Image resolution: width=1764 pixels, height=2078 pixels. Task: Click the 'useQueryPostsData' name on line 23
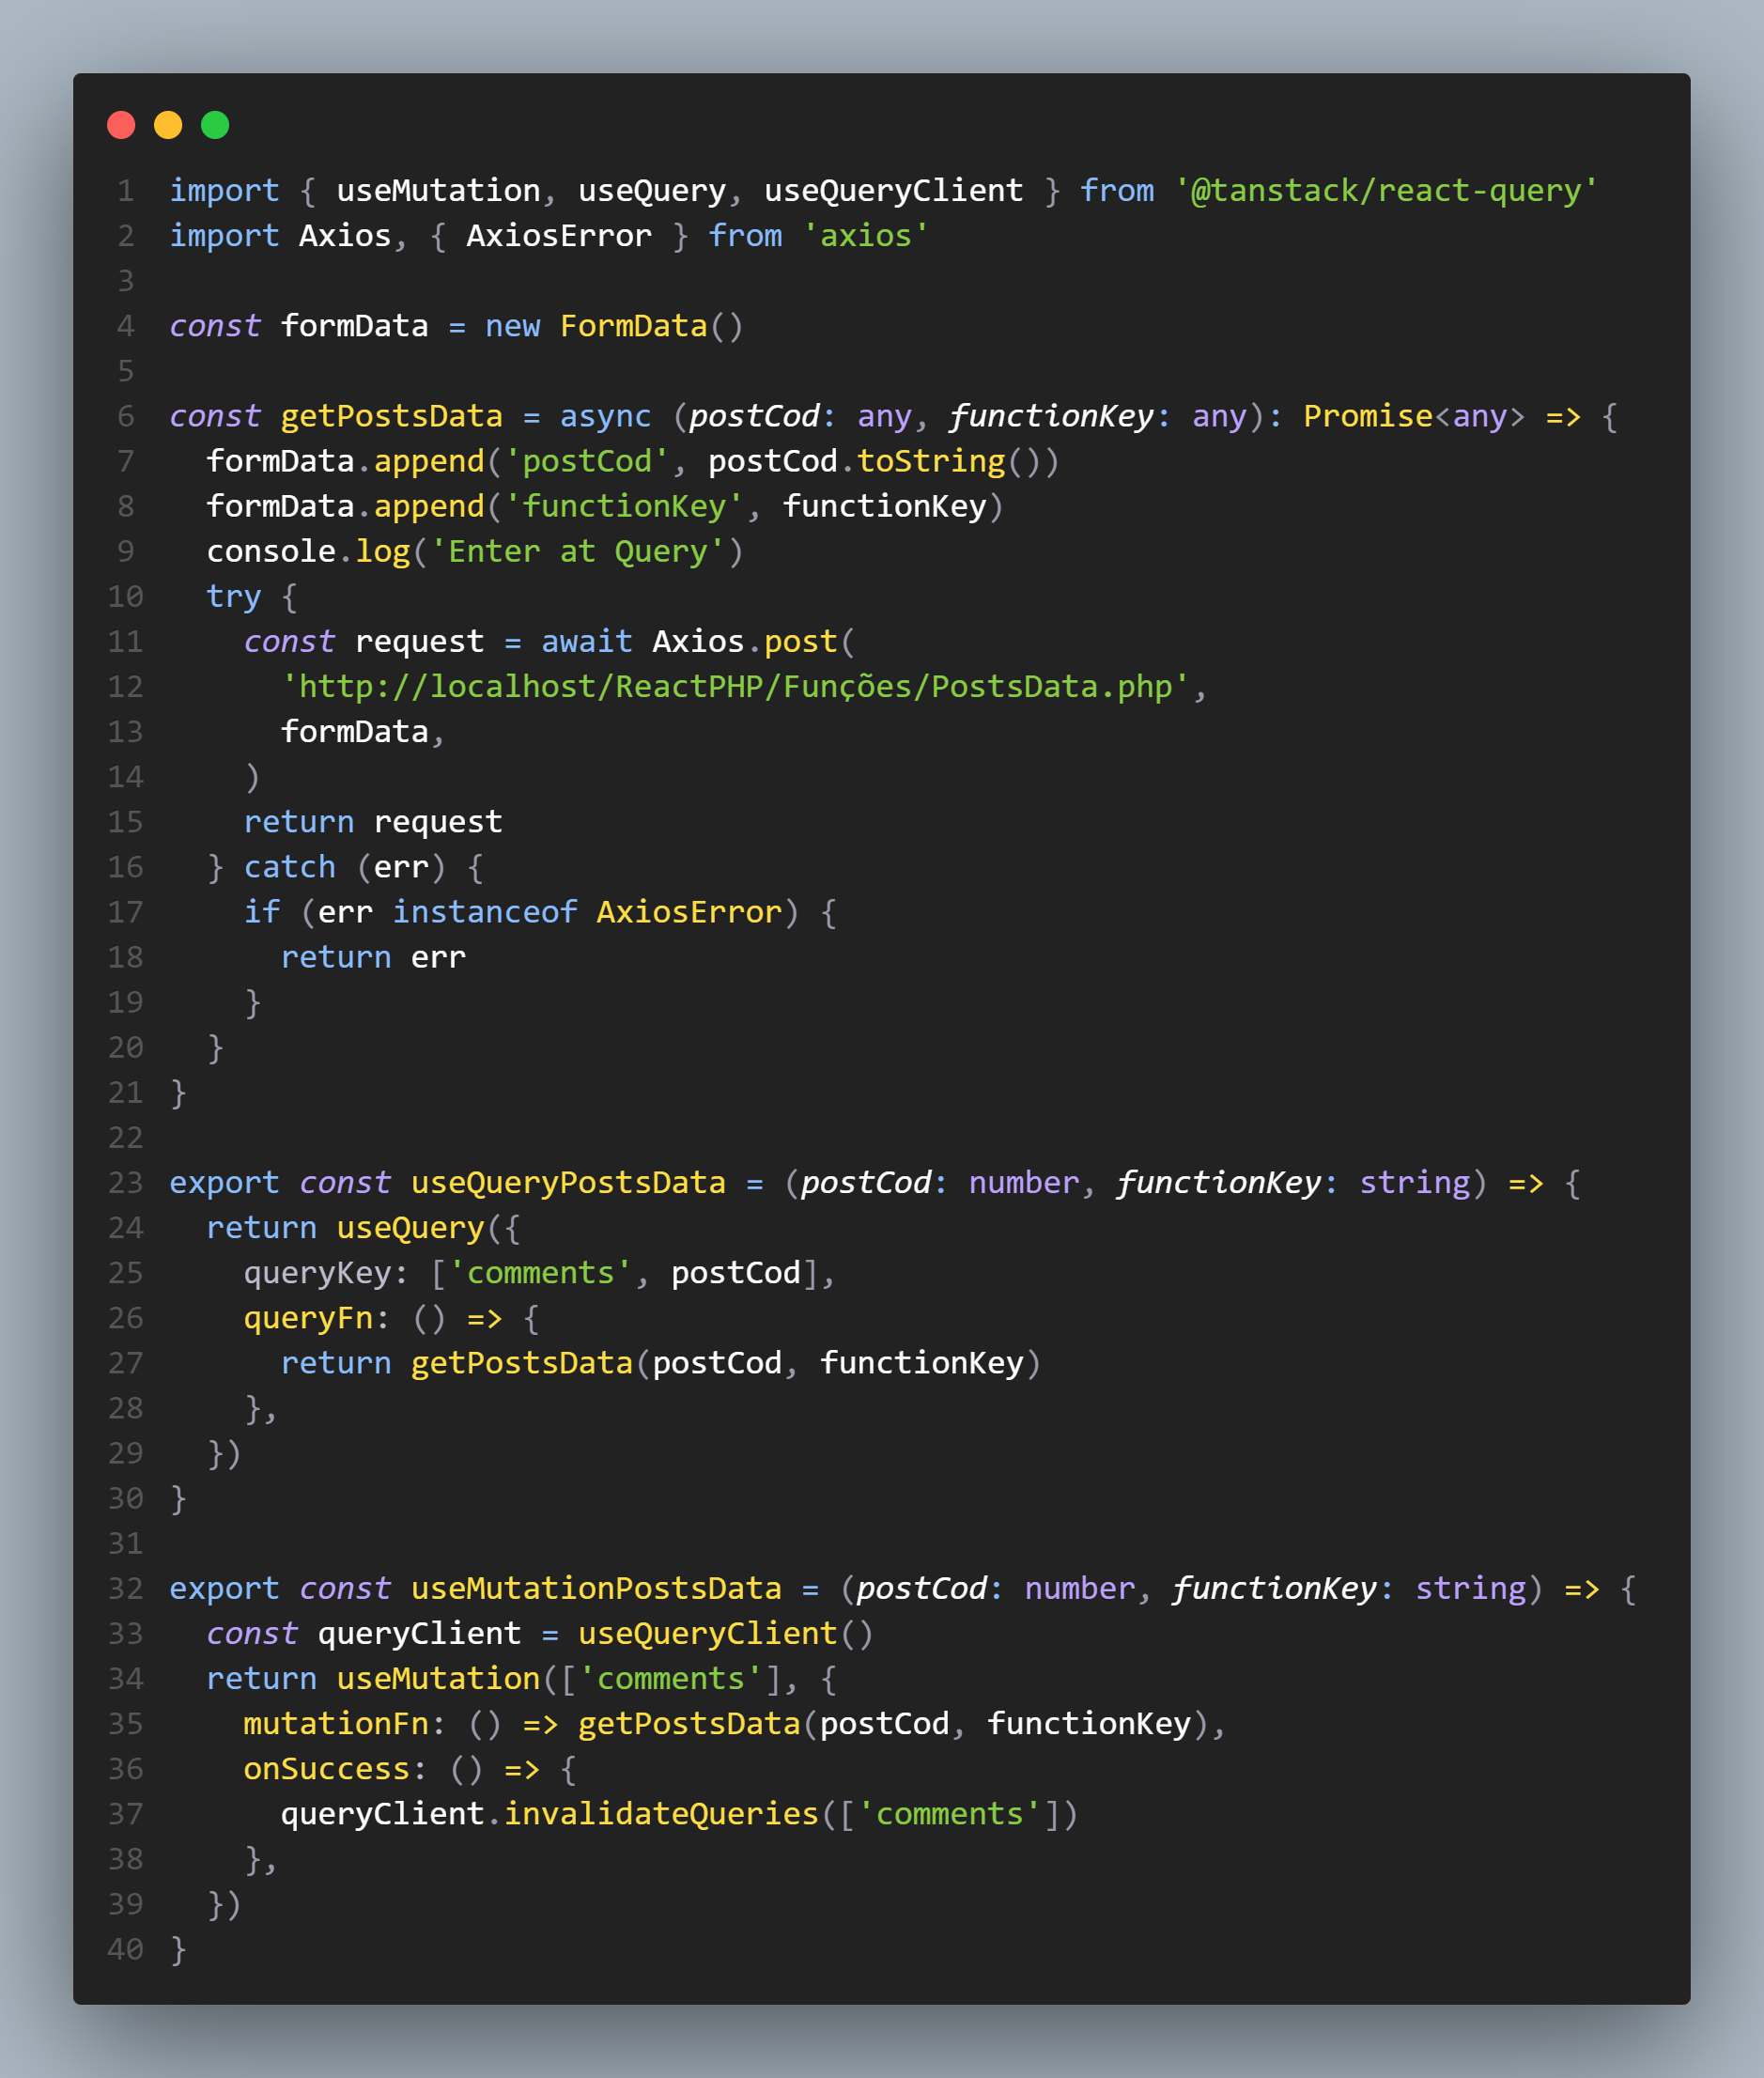pos(569,1182)
